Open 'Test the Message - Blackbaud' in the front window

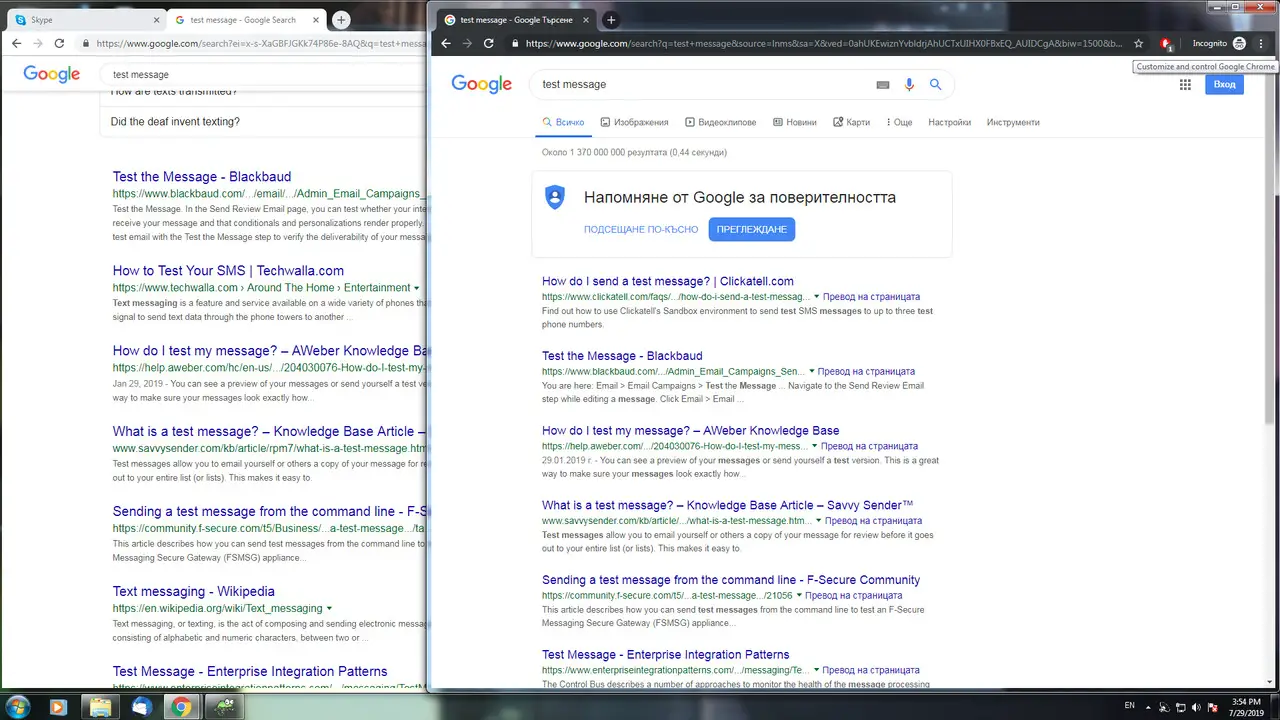(622, 356)
